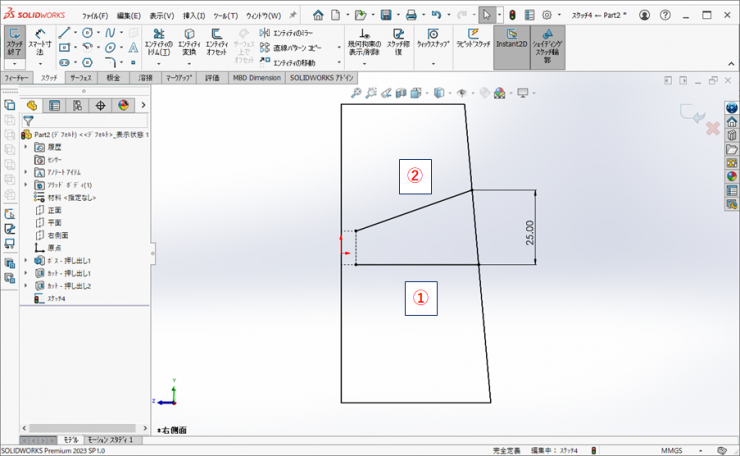Switch to the サーフェス tab

point(80,77)
